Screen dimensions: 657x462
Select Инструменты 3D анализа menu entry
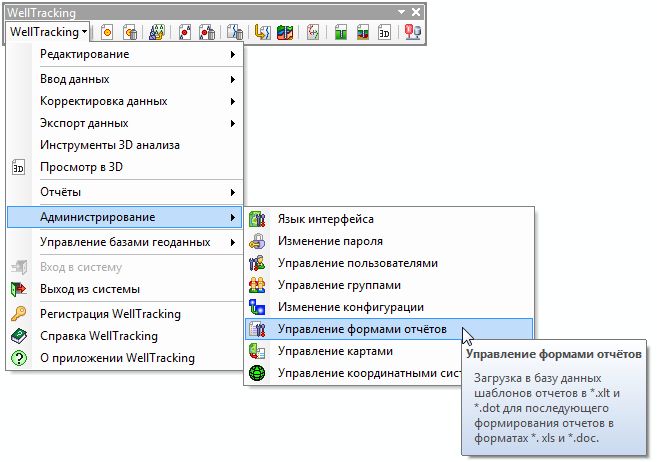click(110, 145)
